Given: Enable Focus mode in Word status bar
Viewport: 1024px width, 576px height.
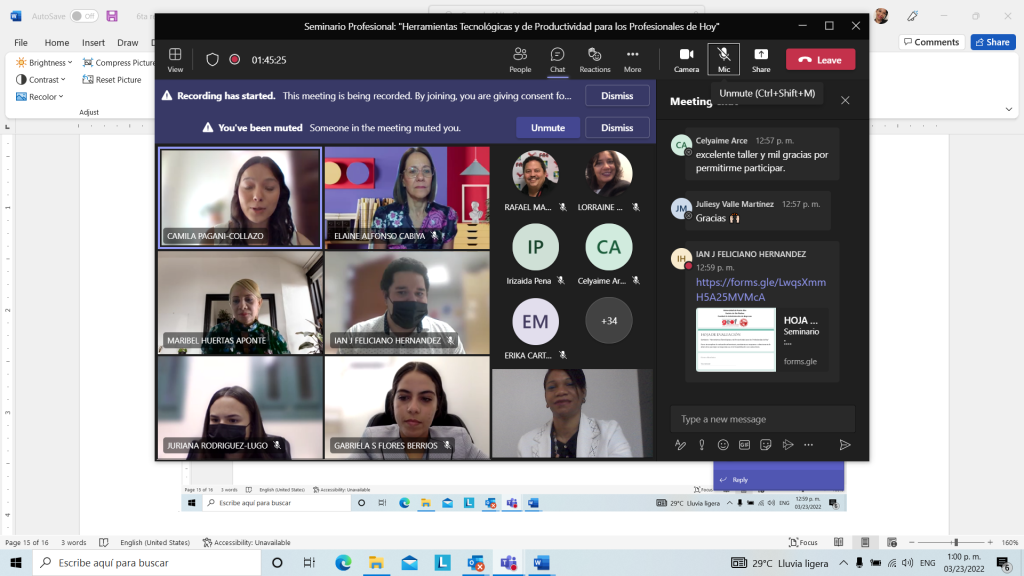Looking at the screenshot, I should point(803,542).
